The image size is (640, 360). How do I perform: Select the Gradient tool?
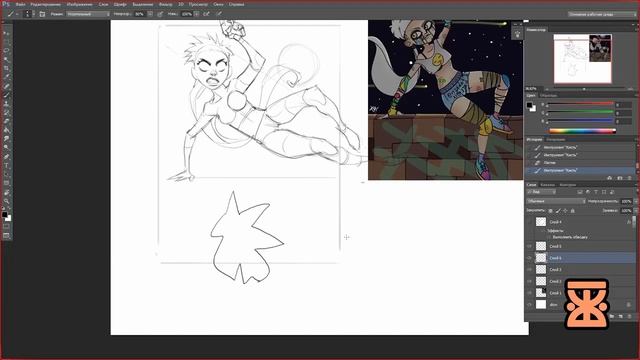(x=6, y=130)
